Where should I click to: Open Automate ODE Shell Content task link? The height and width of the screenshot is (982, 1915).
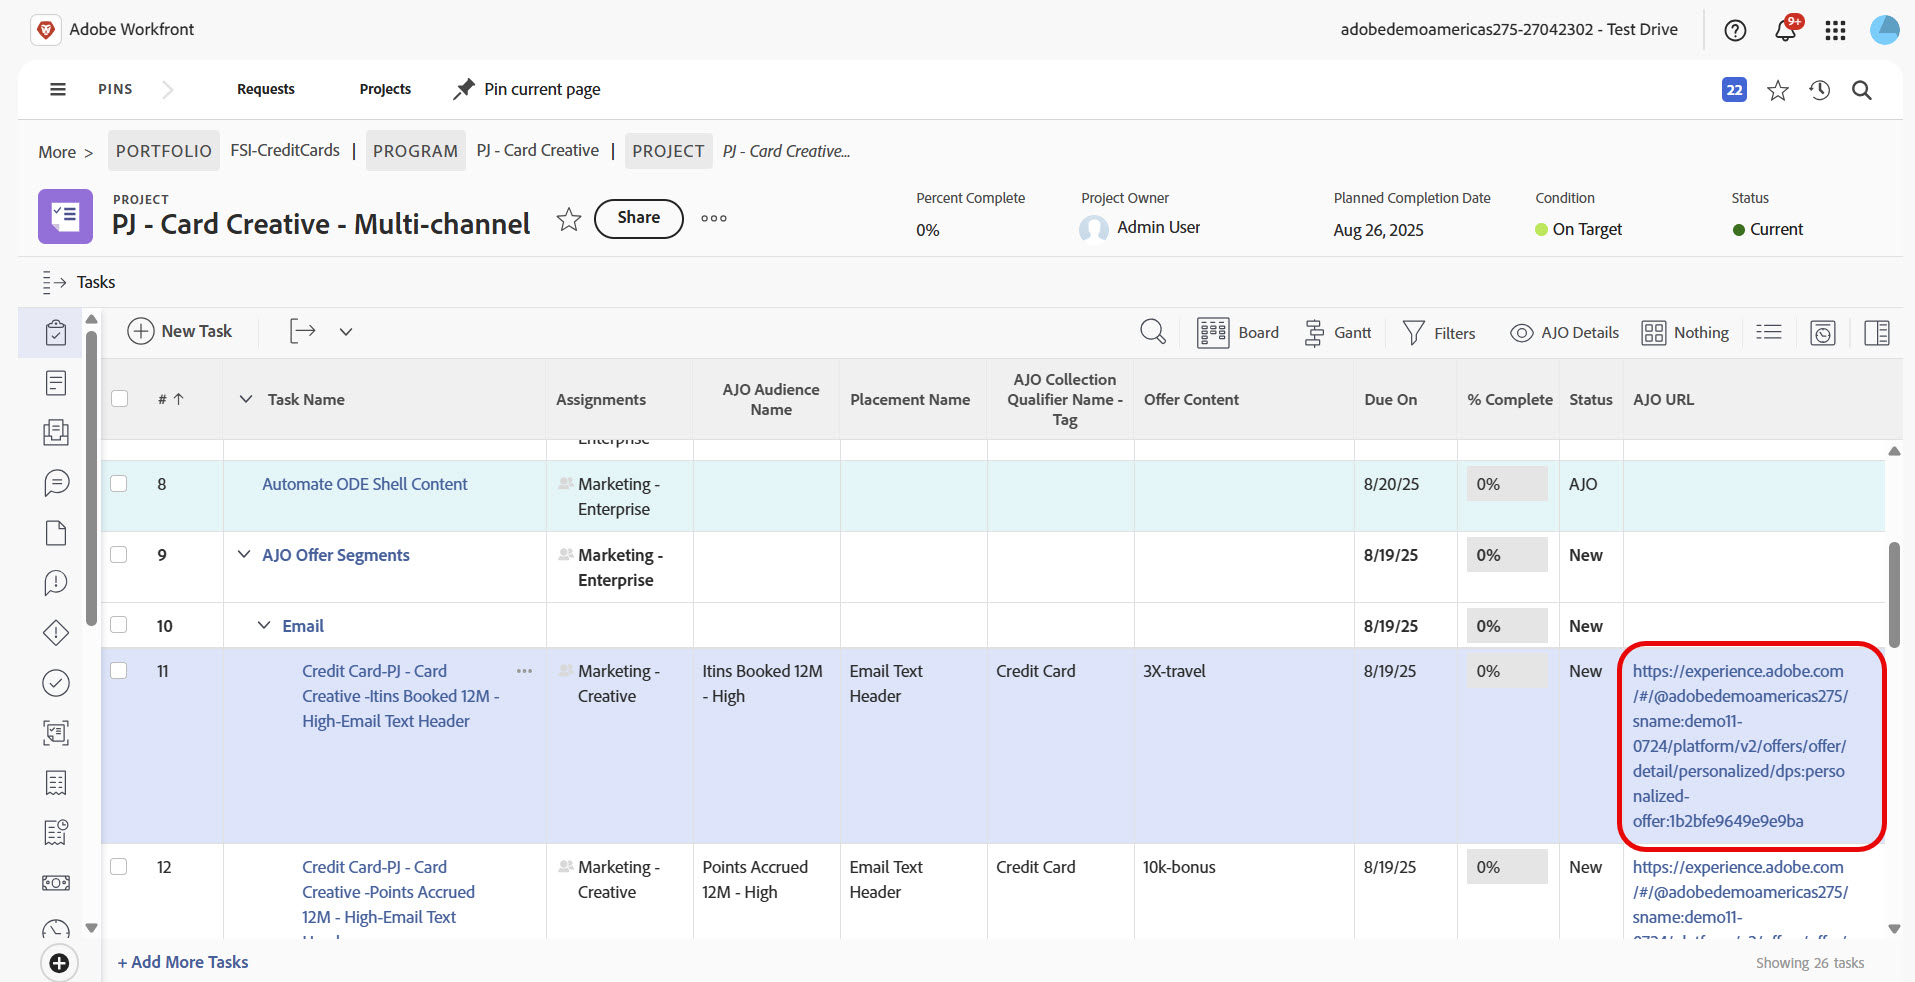tap(364, 484)
